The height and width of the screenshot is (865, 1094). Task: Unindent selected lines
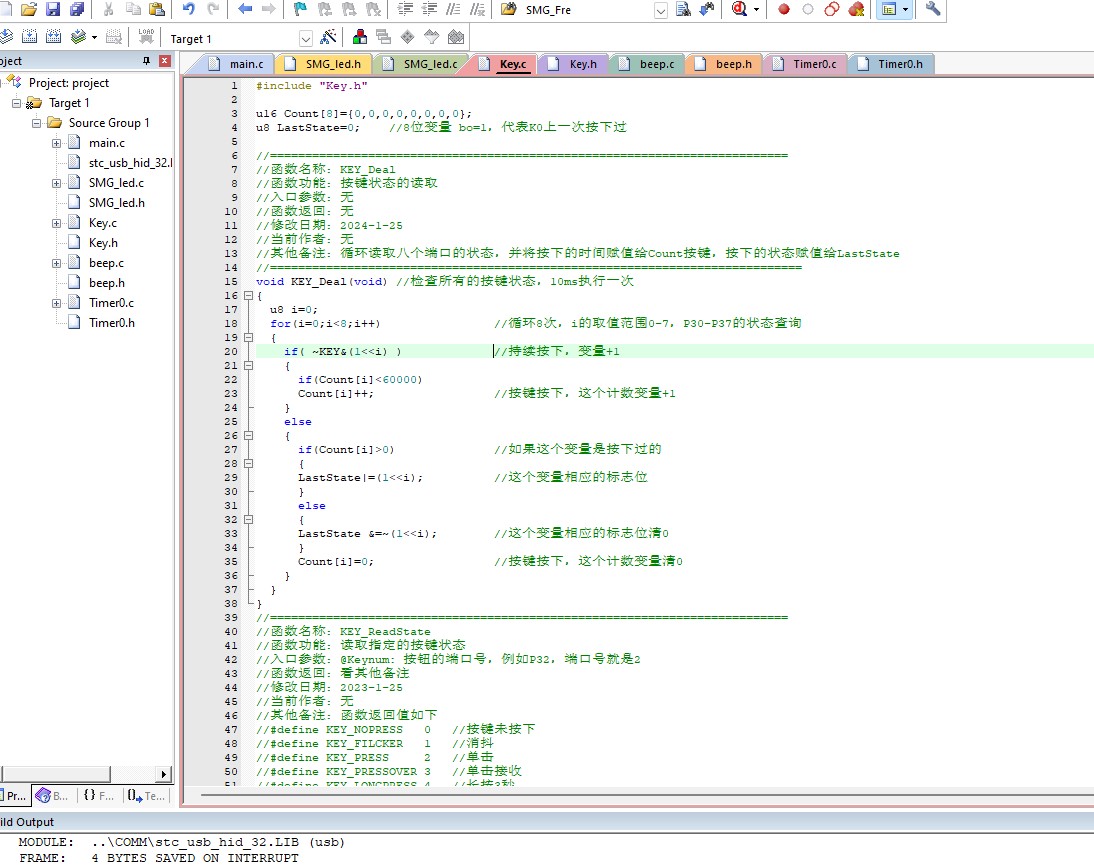(429, 9)
